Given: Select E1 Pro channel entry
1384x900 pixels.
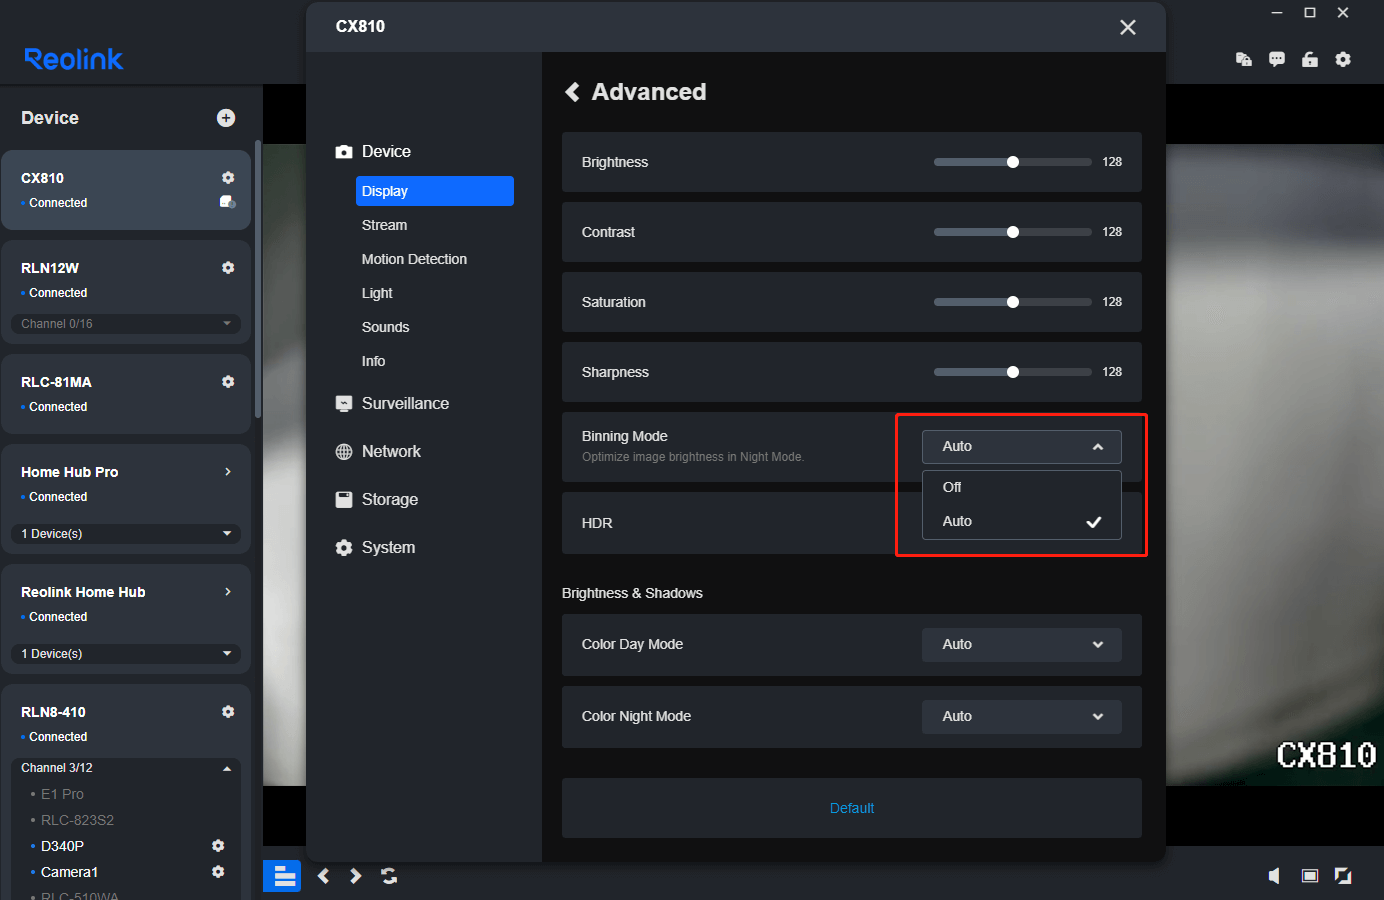Looking at the screenshot, I should pos(62,794).
